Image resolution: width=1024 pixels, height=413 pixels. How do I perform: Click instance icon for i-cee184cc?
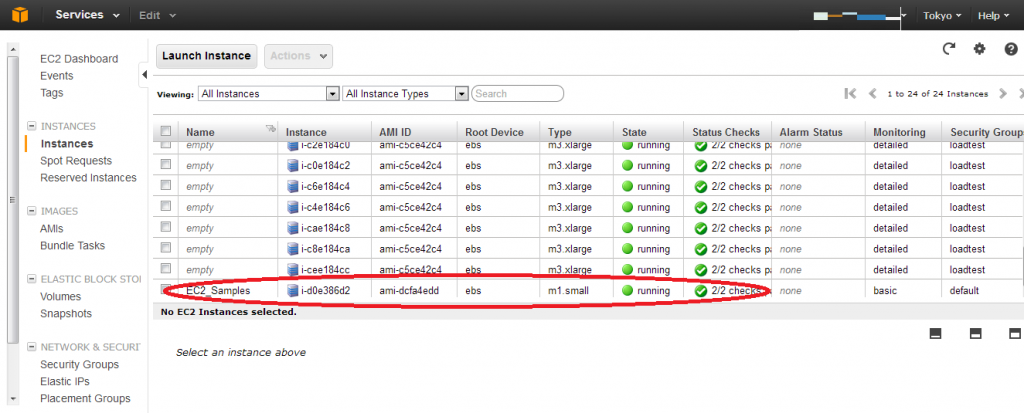pyautogui.click(x=293, y=270)
